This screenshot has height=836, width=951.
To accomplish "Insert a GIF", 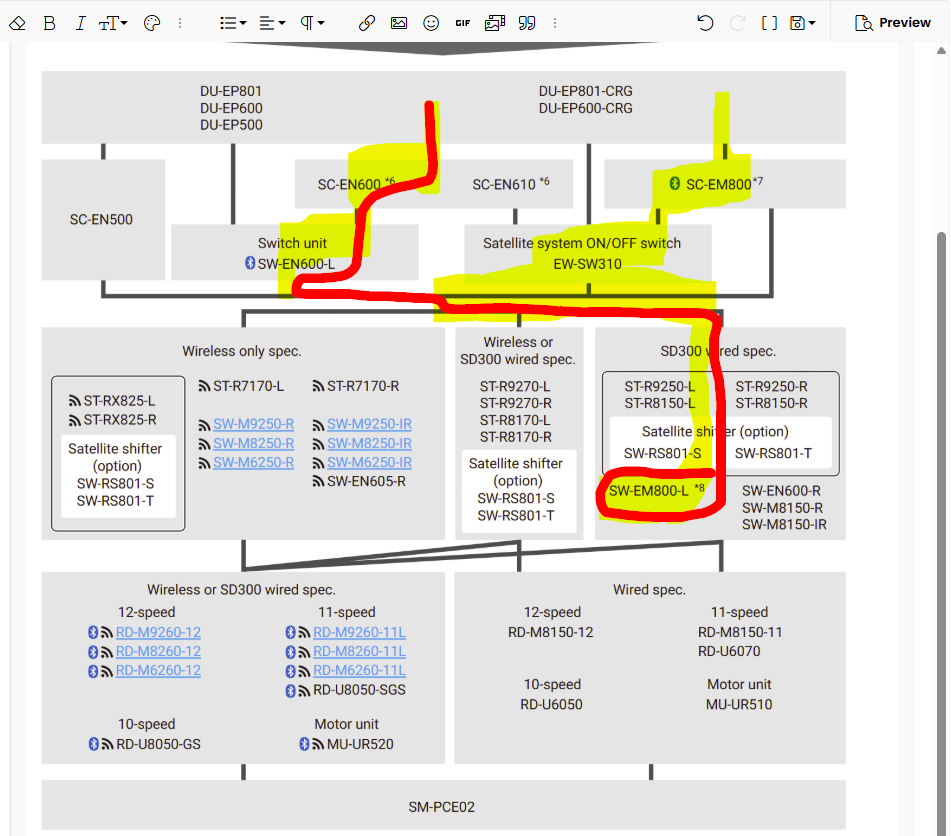I will (463, 23).
